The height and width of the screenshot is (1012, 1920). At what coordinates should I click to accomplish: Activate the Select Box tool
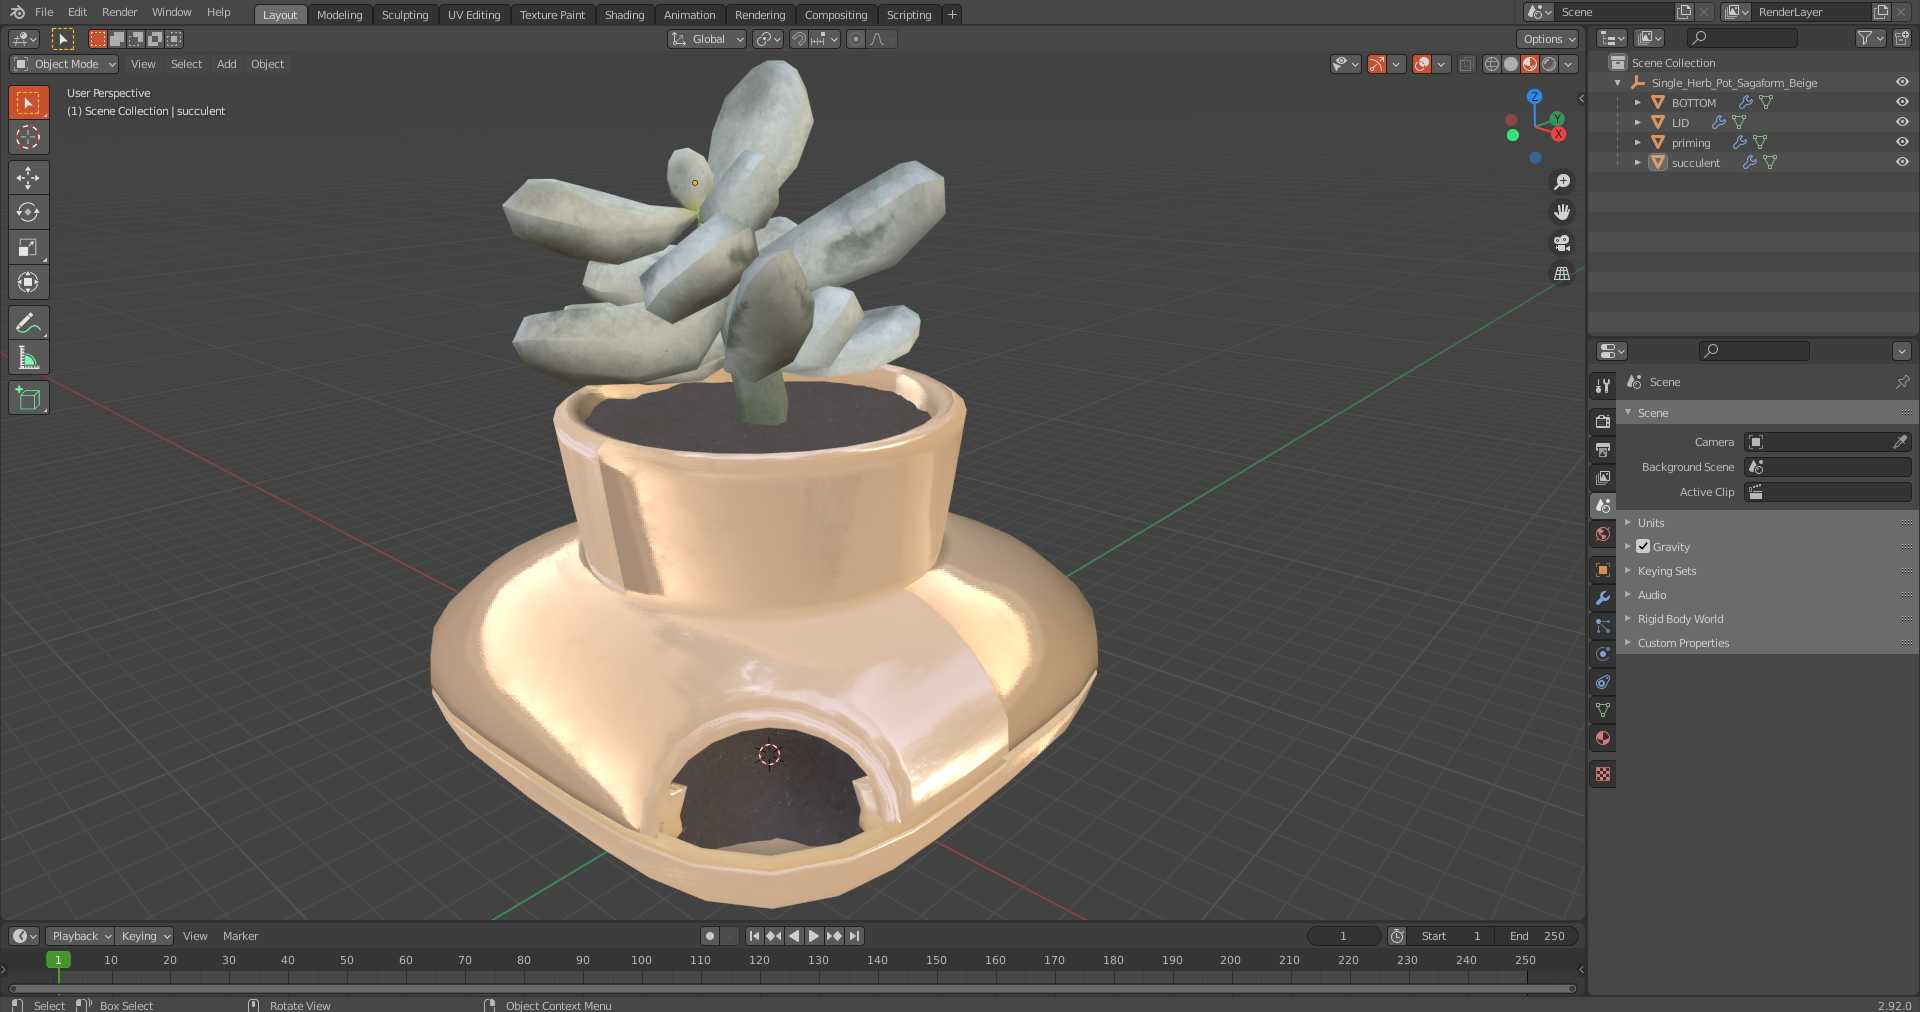coord(28,102)
